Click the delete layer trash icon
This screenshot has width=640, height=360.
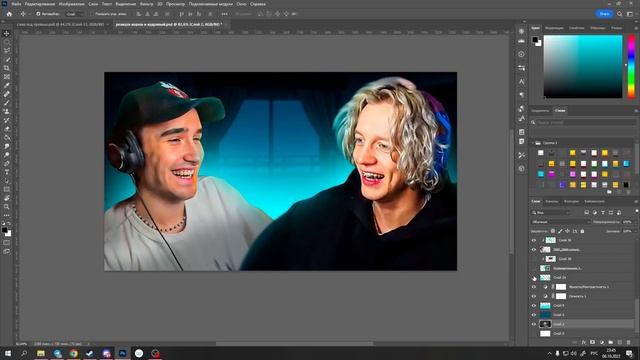point(628,342)
